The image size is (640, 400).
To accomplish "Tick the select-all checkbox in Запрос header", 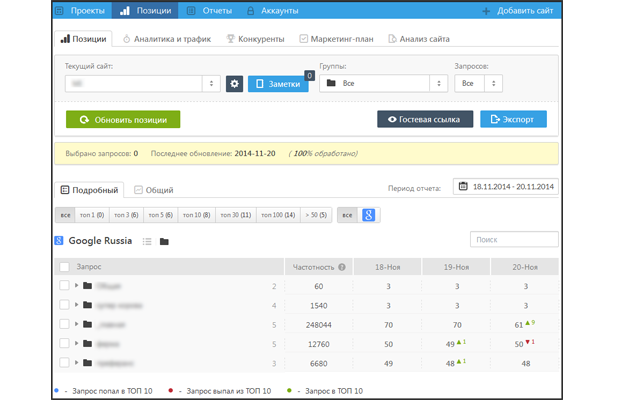I will pyautogui.click(x=65, y=267).
